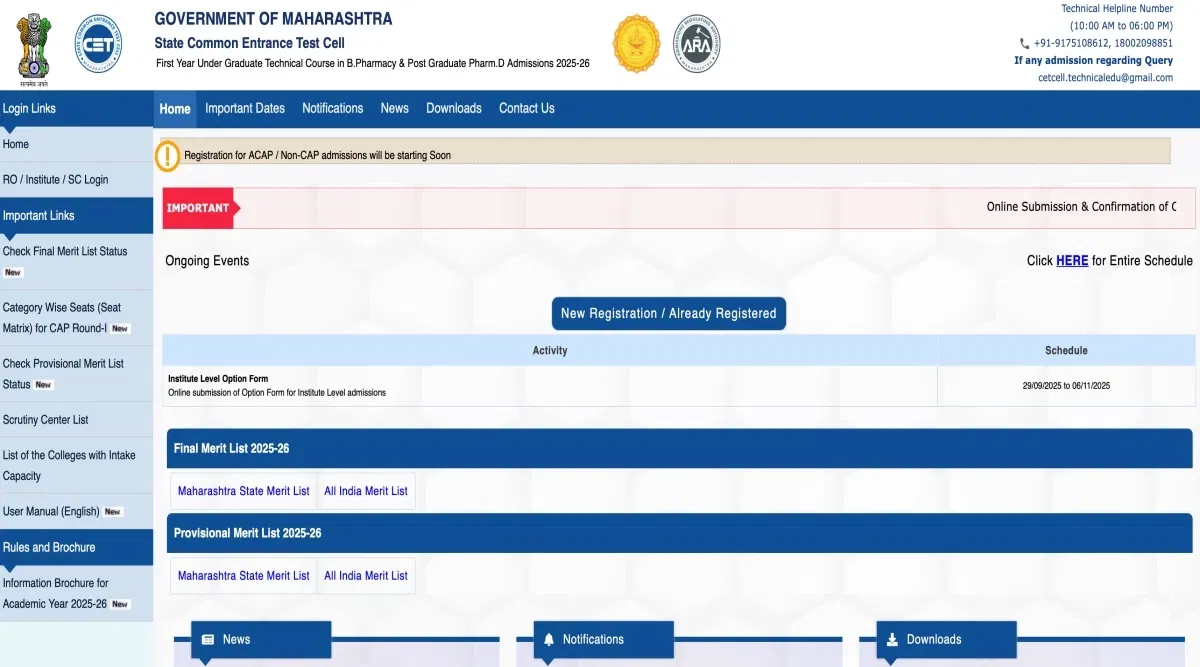
Task: Open Check Final Merit List Status link
Action: pyautogui.click(x=65, y=252)
